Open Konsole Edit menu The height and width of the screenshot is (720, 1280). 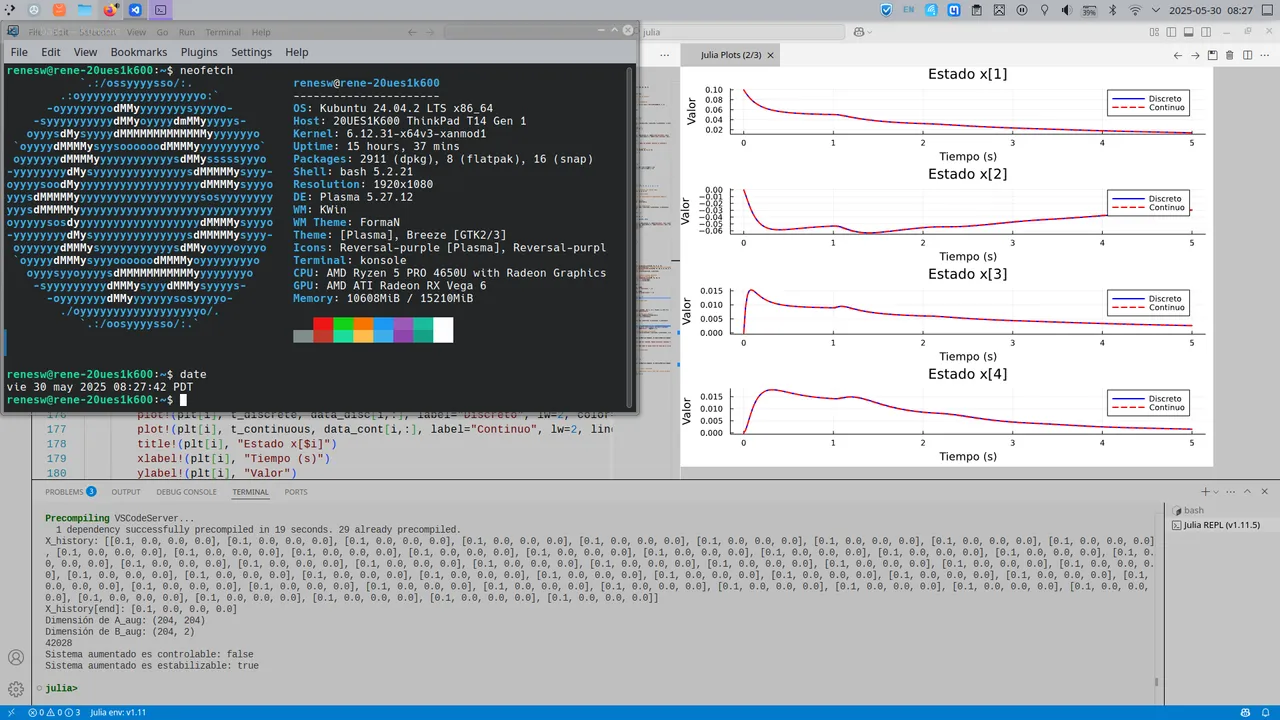[51, 52]
